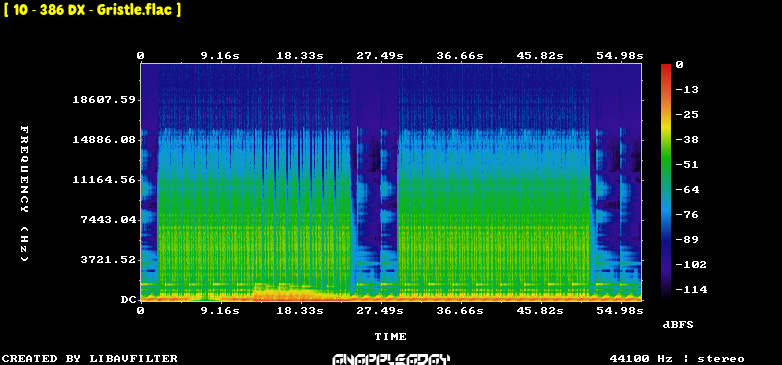
Task: Click the 44100 Hz stereo info text
Action: 677,359
